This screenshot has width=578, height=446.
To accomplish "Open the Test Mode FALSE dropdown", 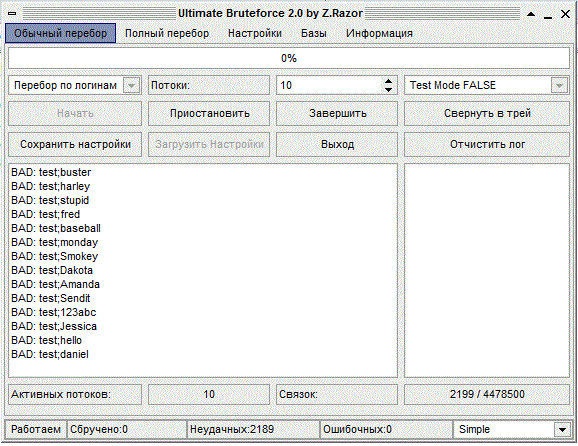I will (560, 86).
